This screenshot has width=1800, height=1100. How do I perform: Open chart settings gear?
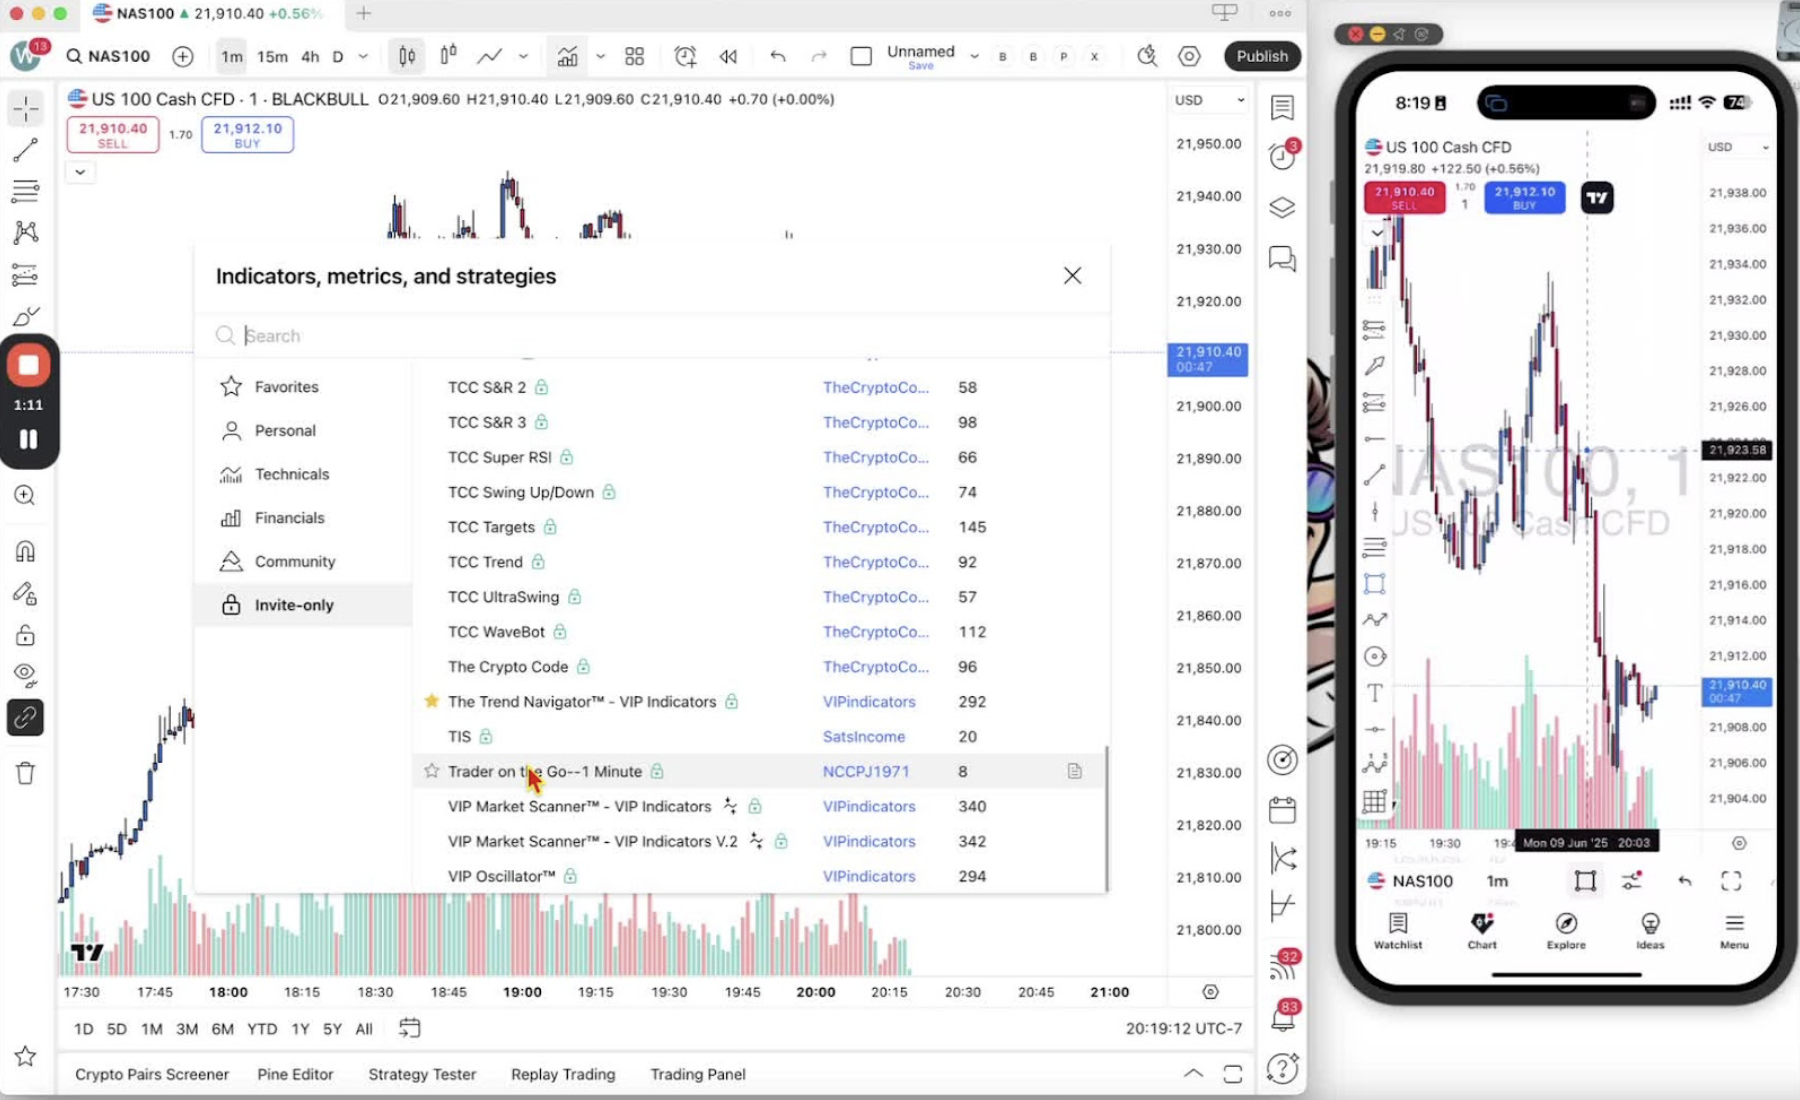click(x=1189, y=56)
